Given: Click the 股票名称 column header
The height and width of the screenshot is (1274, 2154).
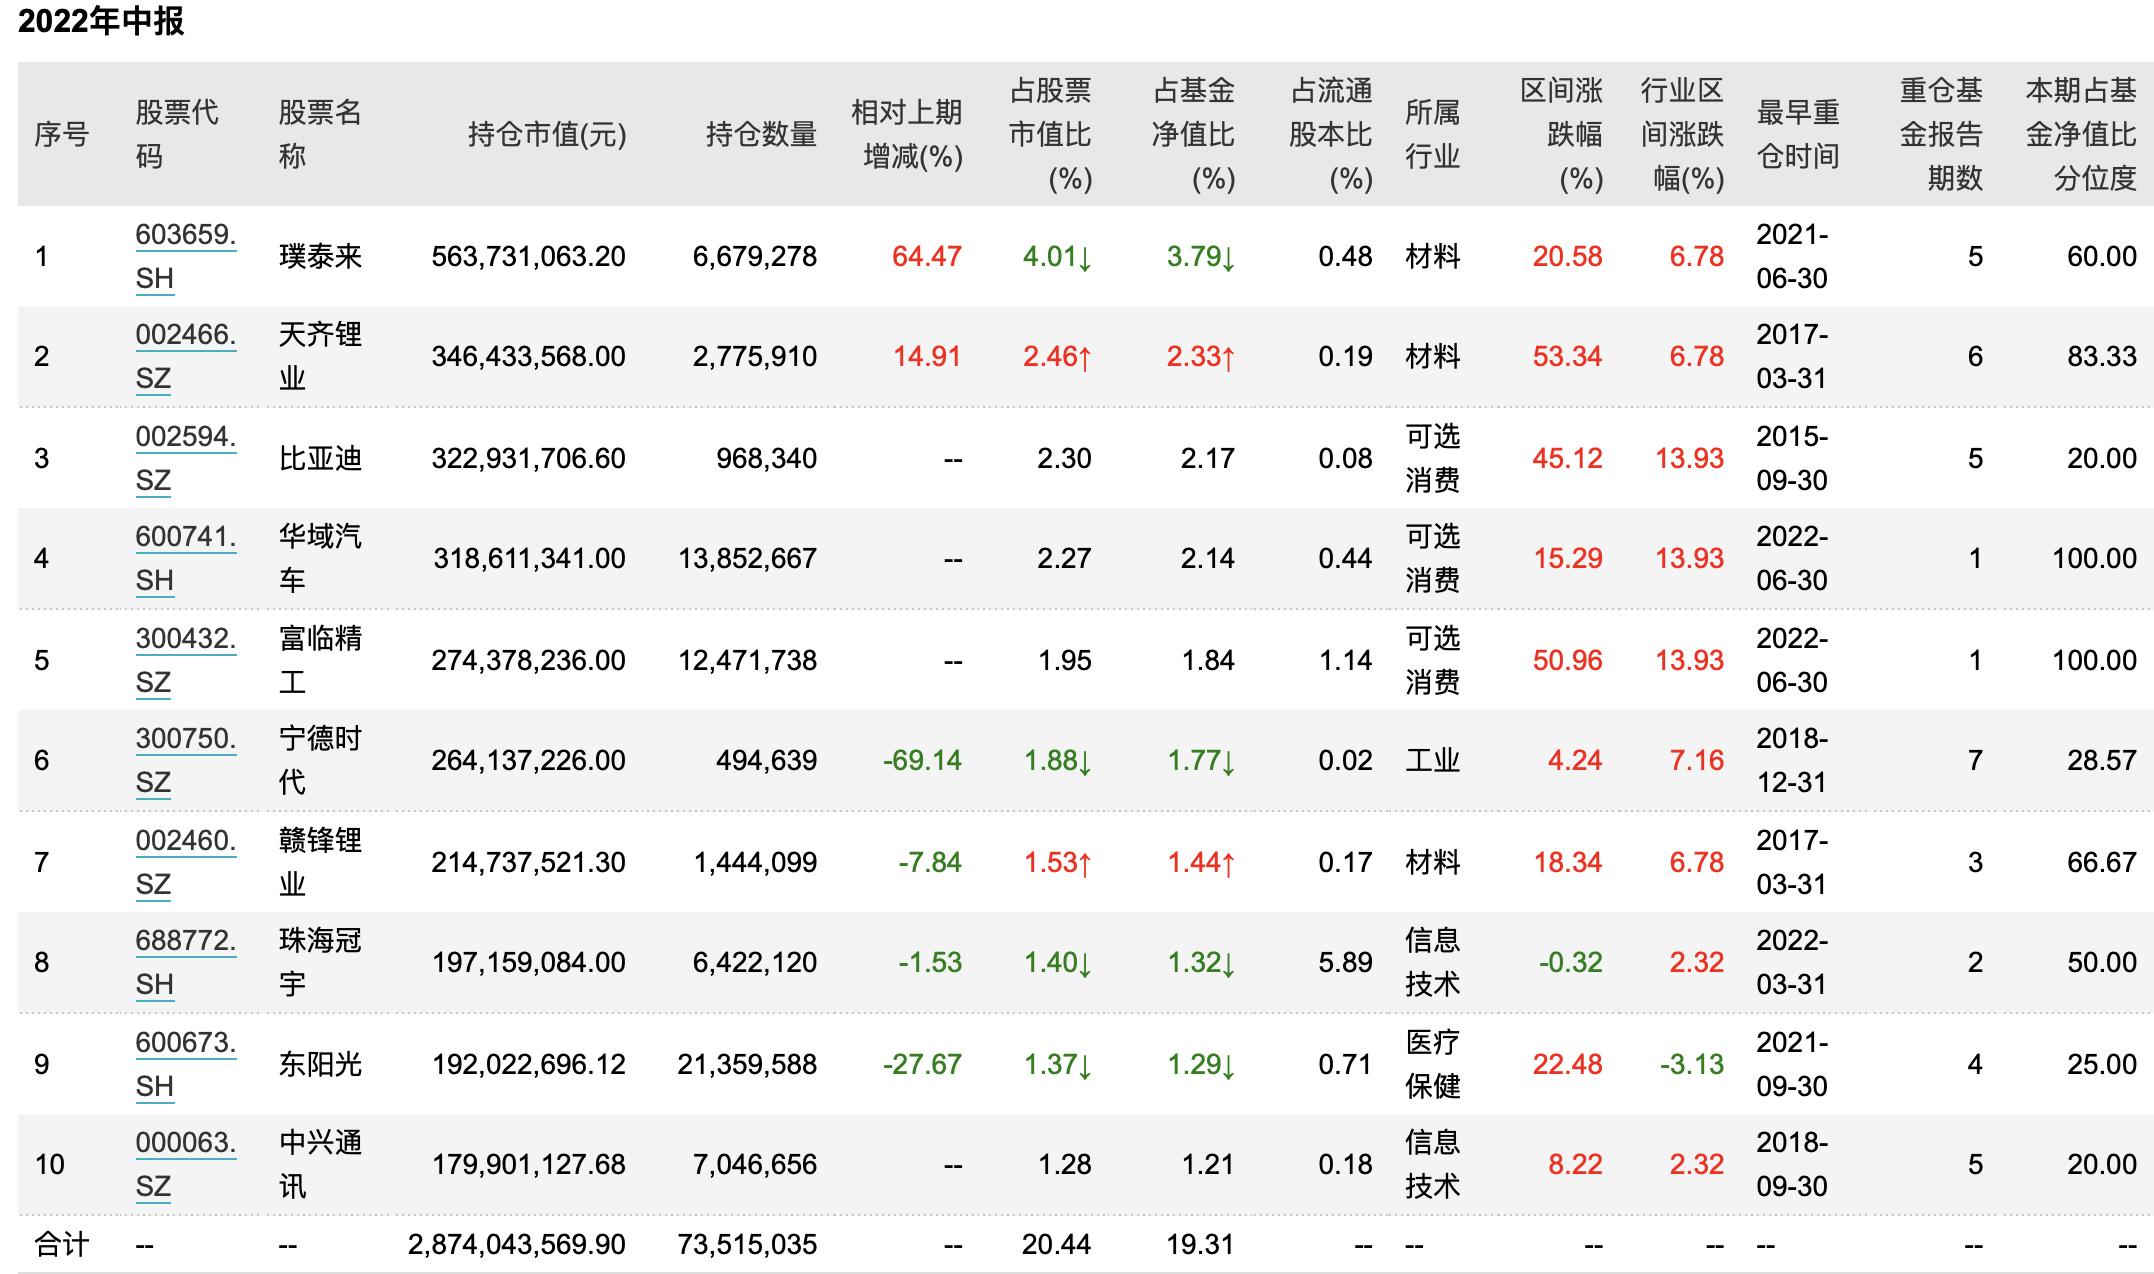Looking at the screenshot, I should tap(320, 134).
